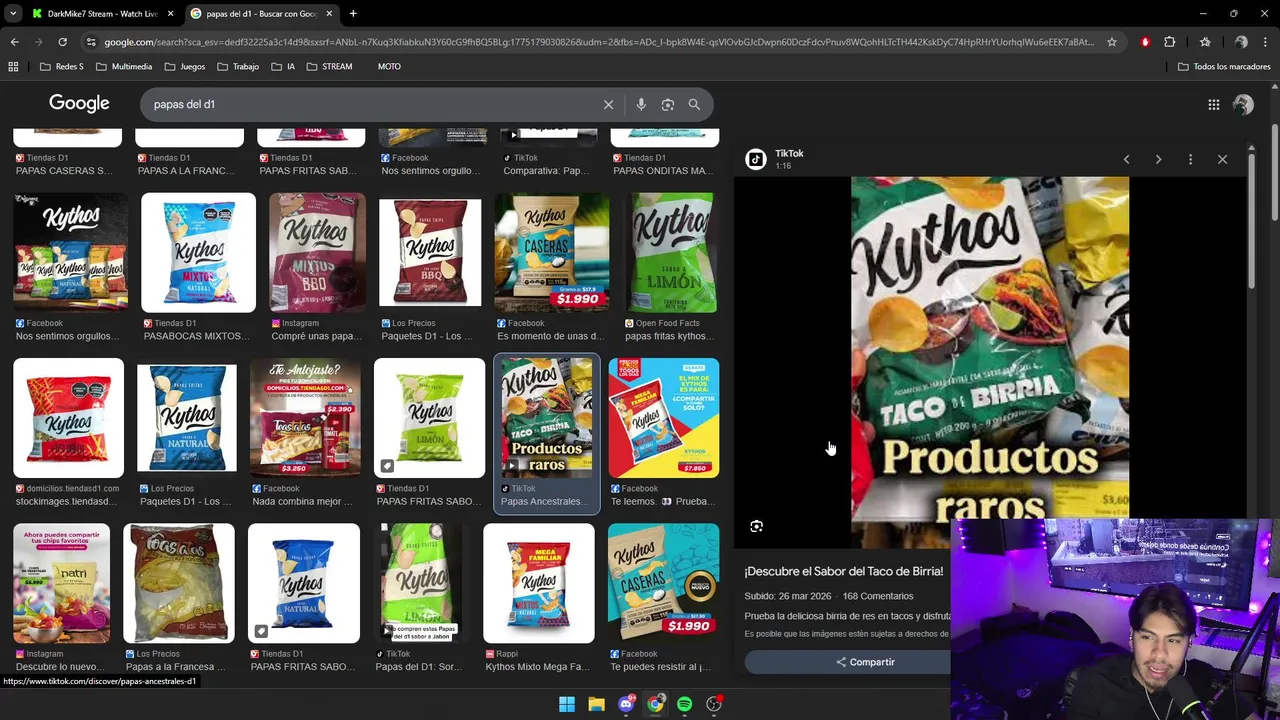Click Comparativa TikTok result caption
The width and height of the screenshot is (1280, 720).
pos(547,171)
